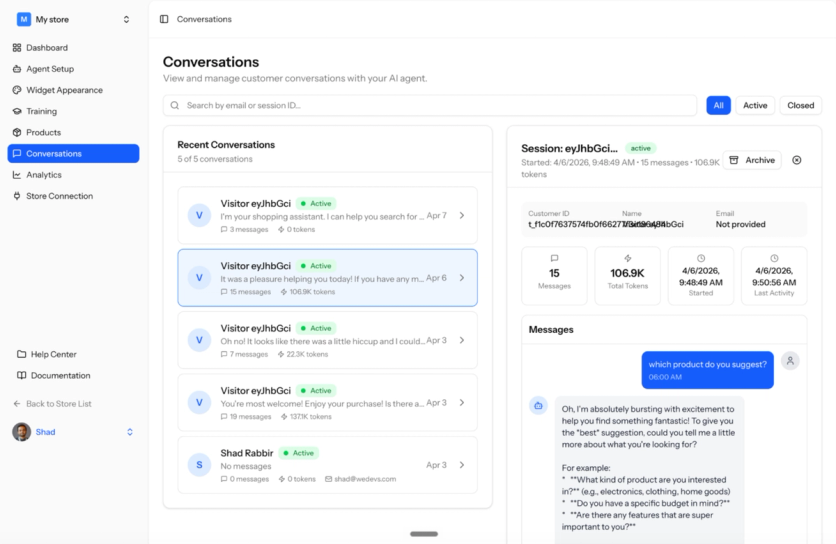Open the Shad account menu chevron
Image resolution: width=836 pixels, height=544 pixels.
[130, 432]
